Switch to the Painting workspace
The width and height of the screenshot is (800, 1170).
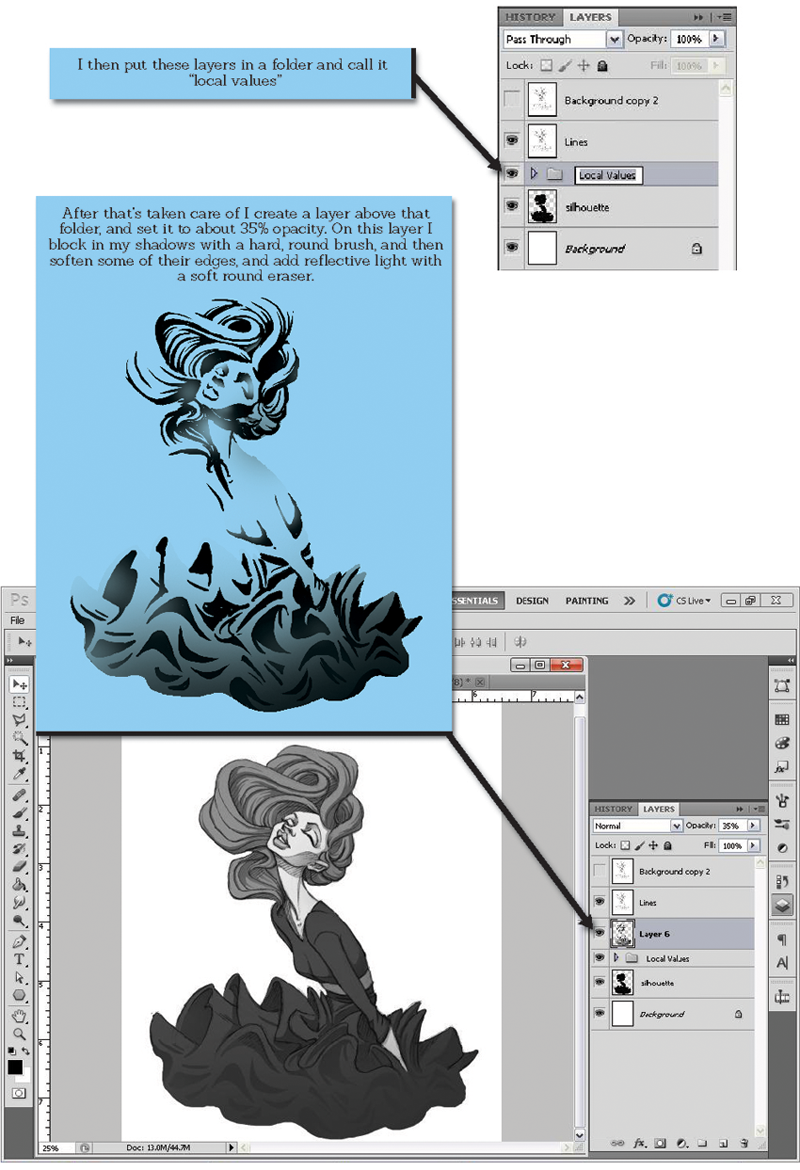click(586, 601)
